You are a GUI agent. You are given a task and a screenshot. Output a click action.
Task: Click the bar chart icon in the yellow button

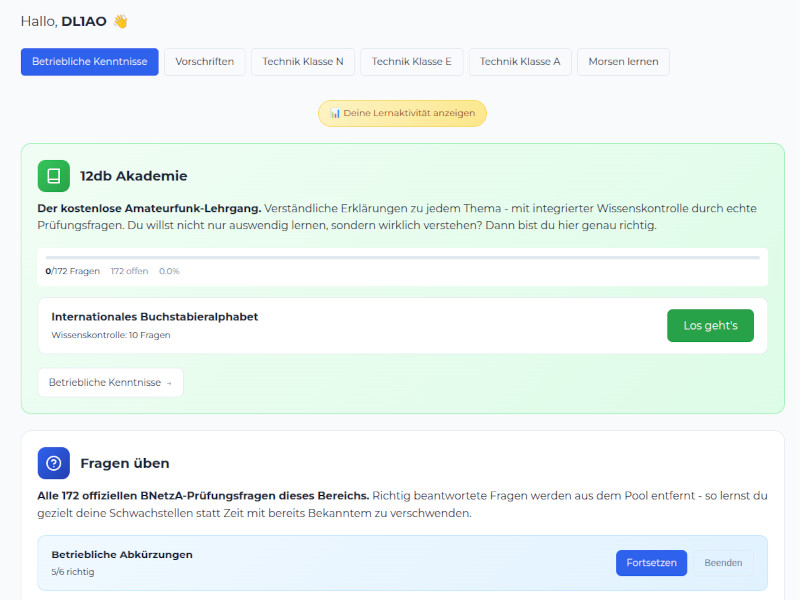pos(334,113)
